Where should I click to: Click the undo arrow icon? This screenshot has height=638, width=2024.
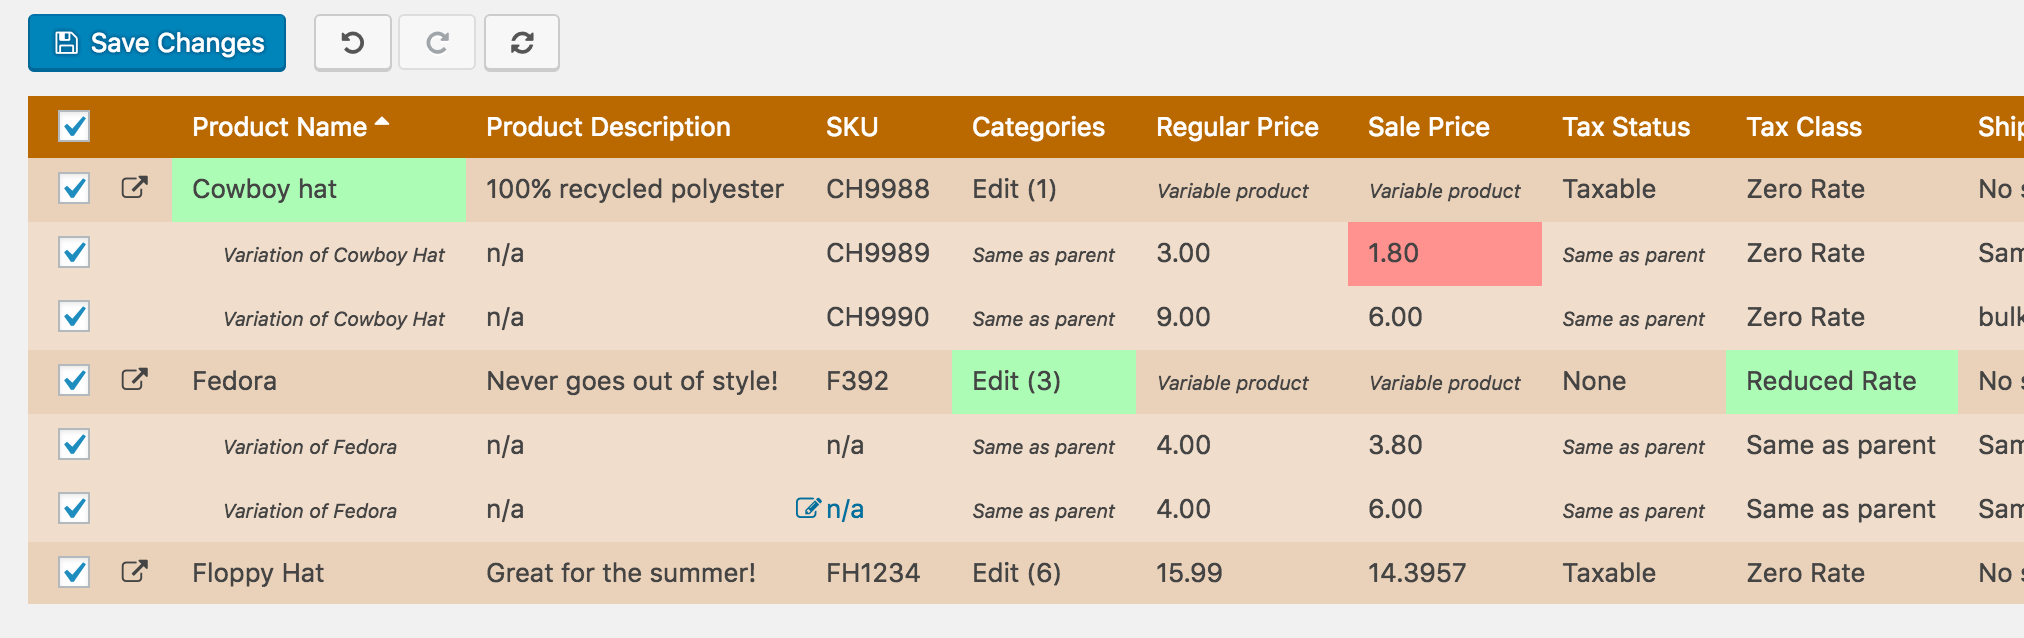pyautogui.click(x=352, y=43)
